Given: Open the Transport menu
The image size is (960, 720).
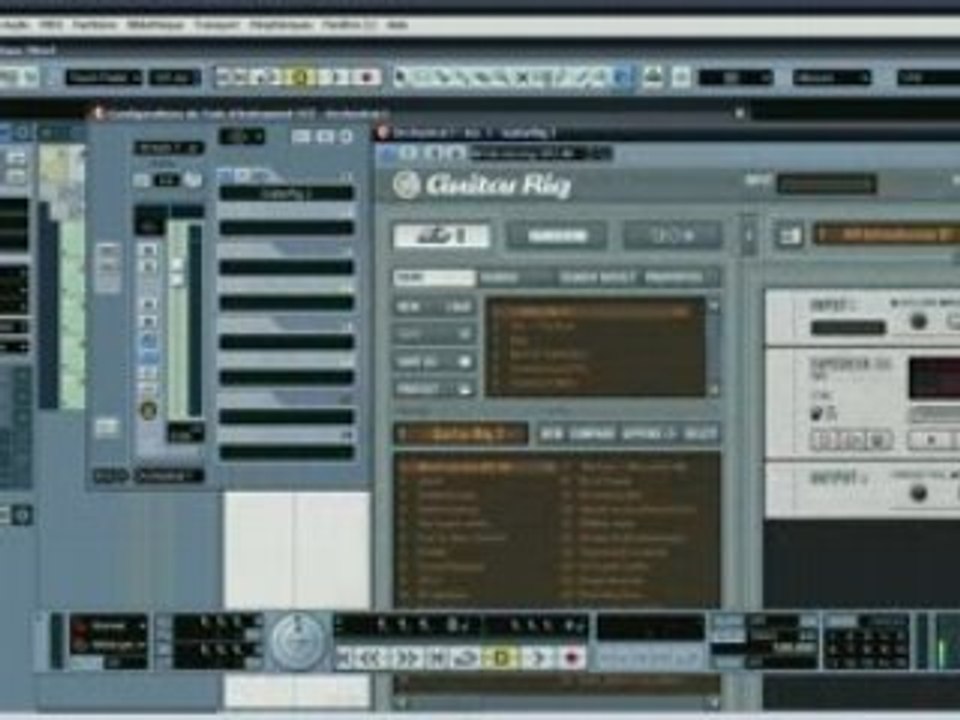Looking at the screenshot, I should (217, 24).
